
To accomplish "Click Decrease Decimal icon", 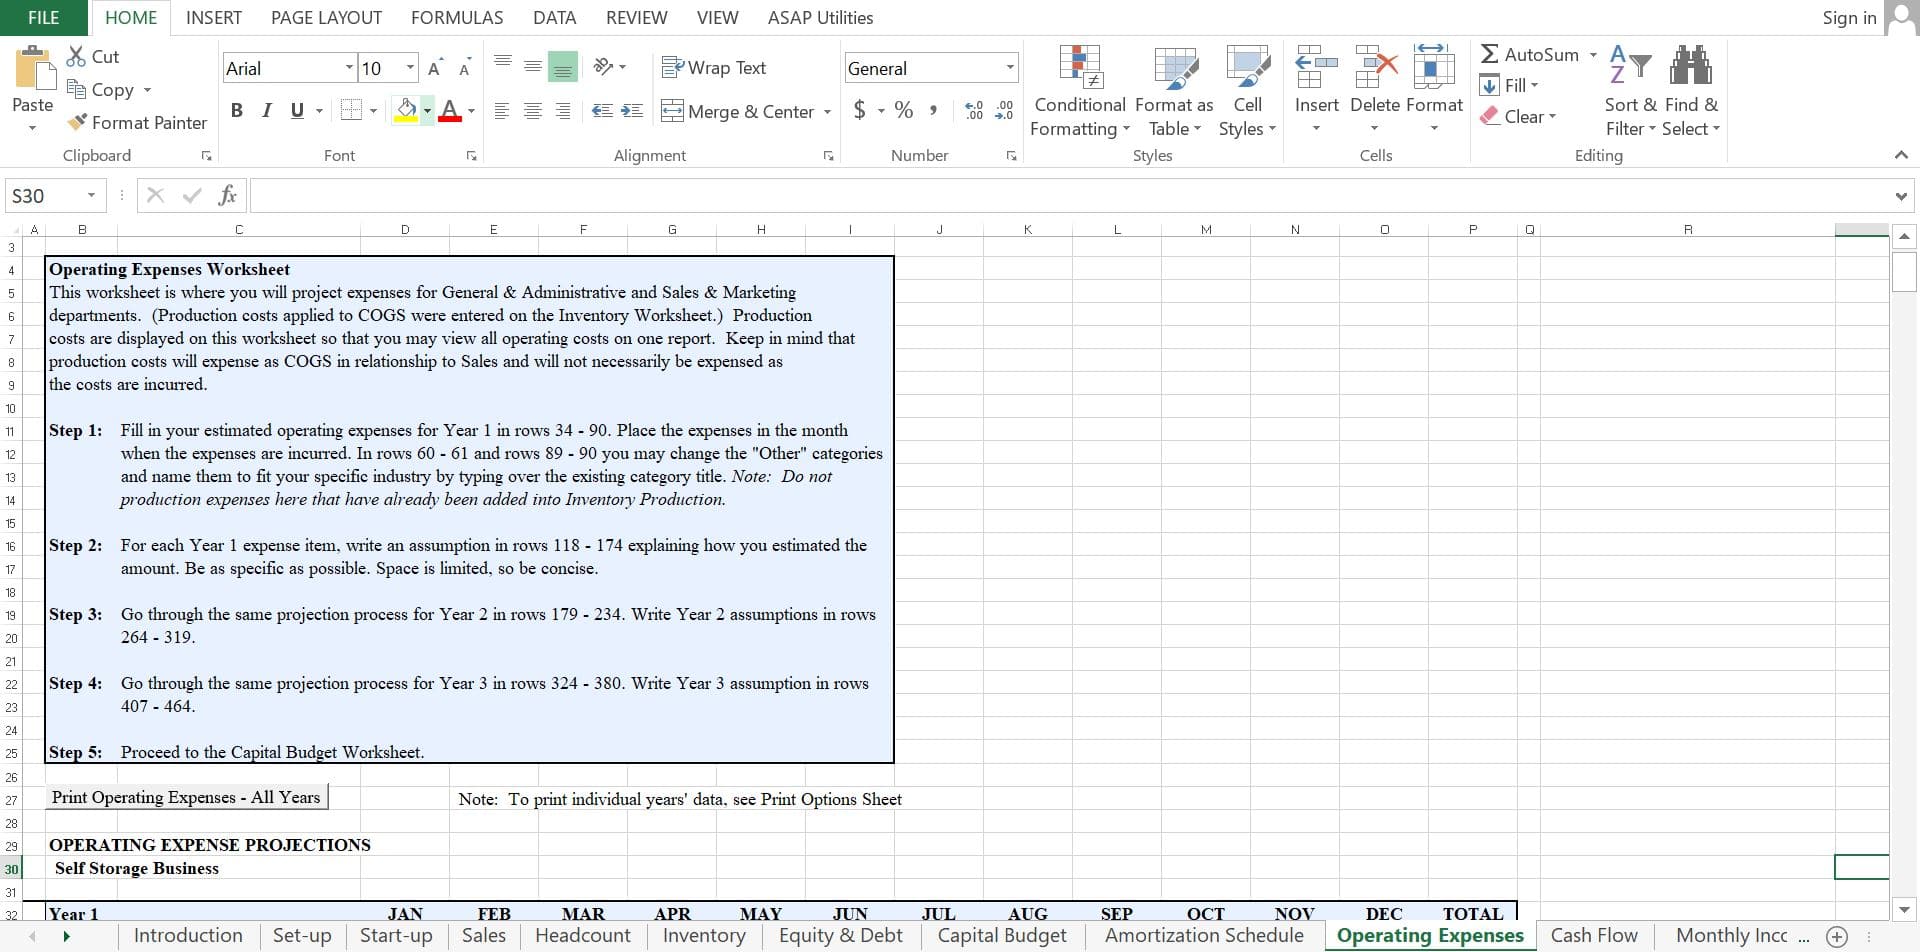I will (1005, 110).
